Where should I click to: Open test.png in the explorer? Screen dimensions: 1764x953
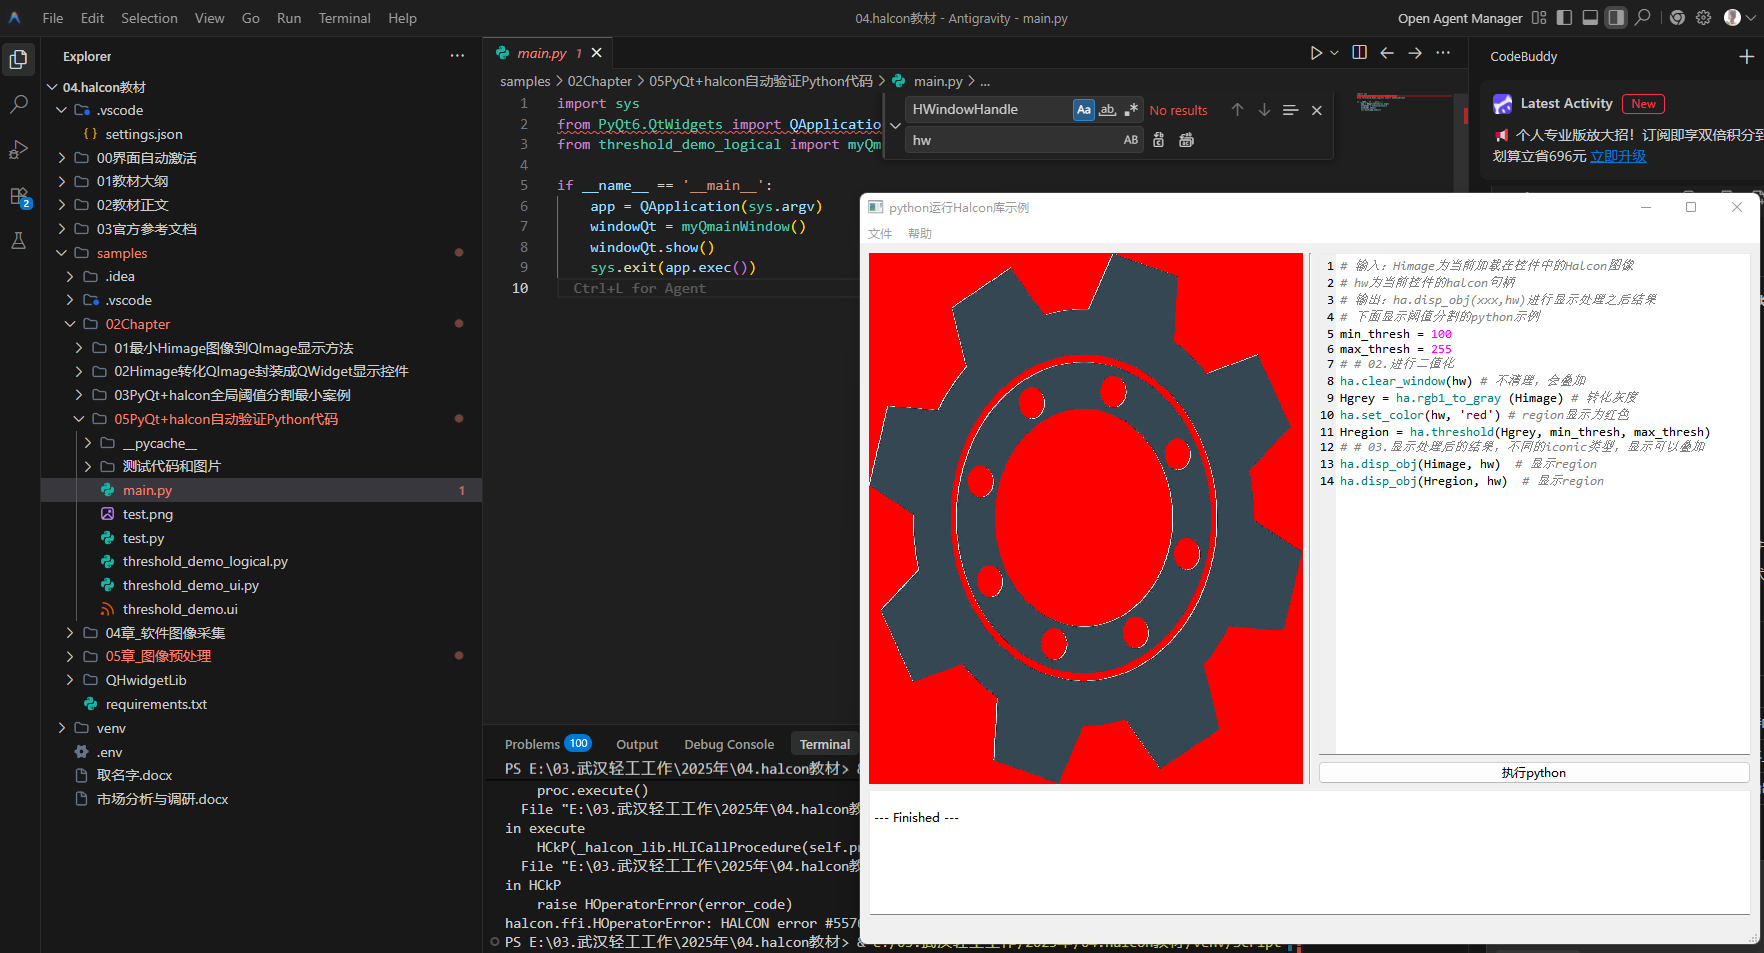[148, 514]
